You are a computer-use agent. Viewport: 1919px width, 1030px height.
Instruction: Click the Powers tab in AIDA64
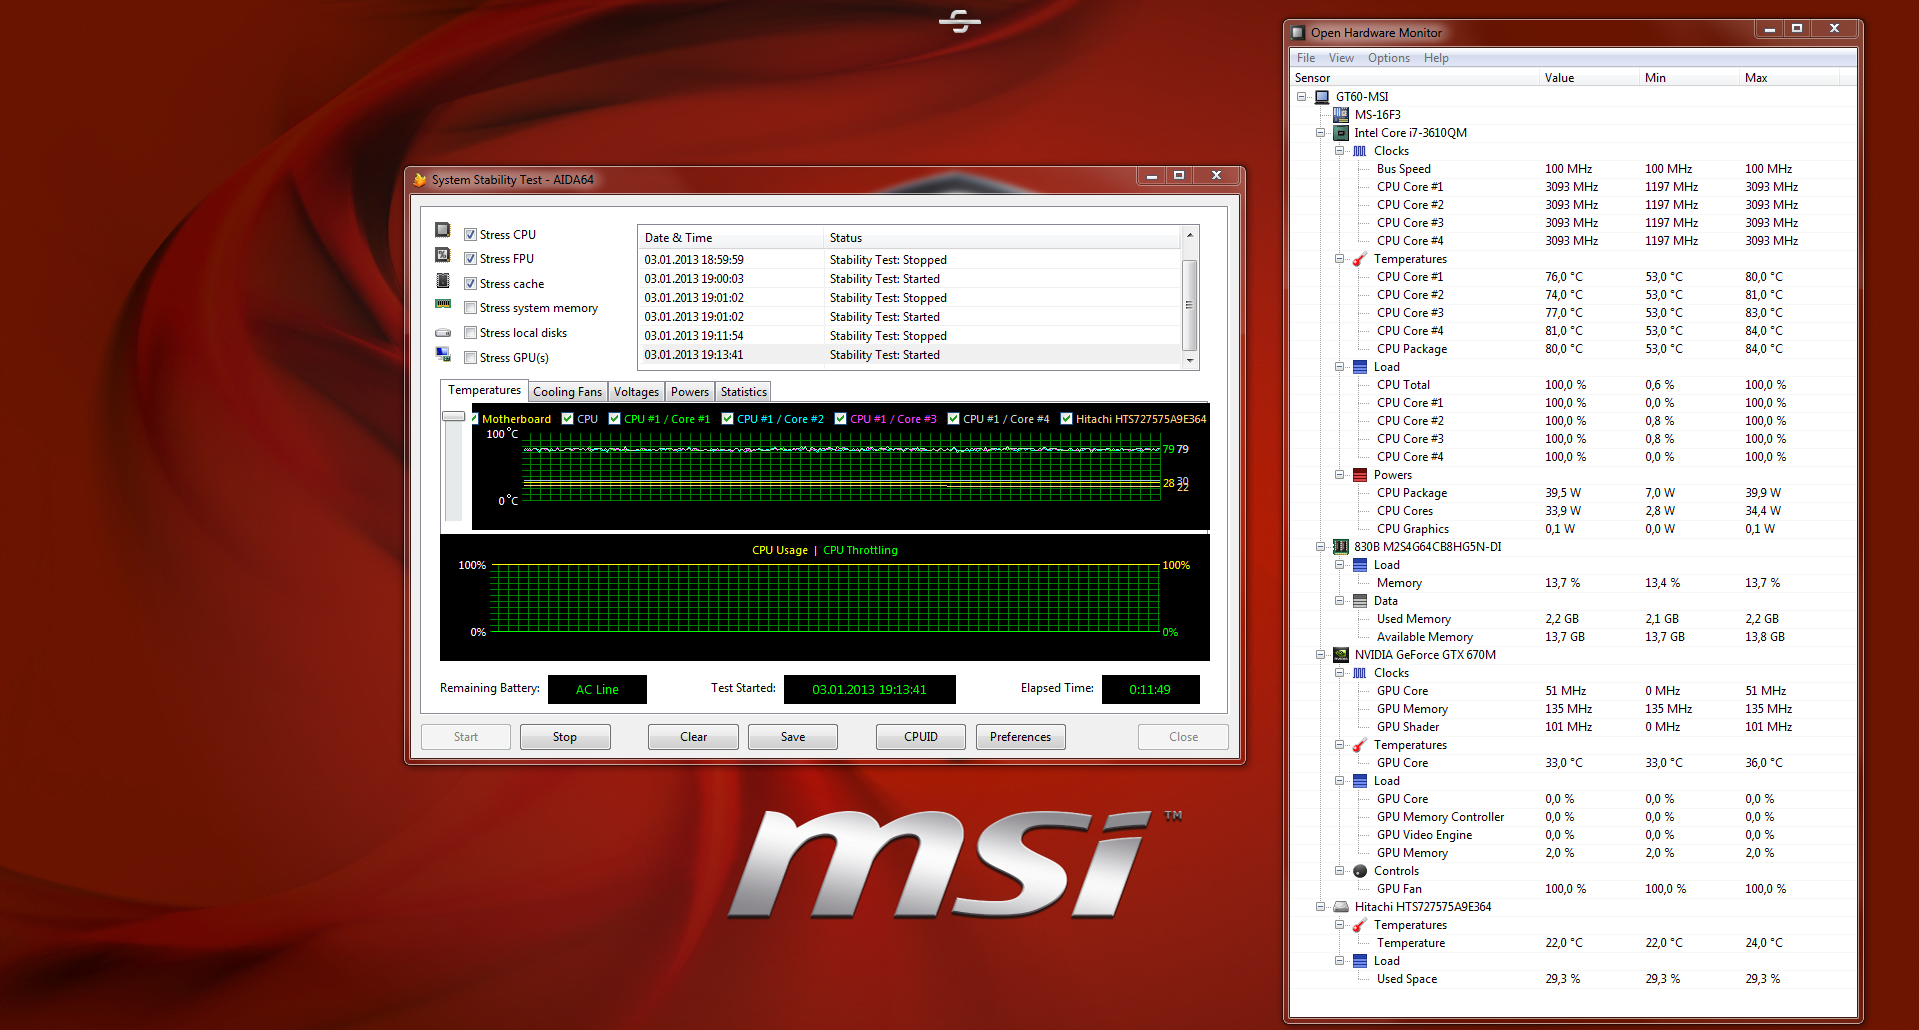pos(690,392)
